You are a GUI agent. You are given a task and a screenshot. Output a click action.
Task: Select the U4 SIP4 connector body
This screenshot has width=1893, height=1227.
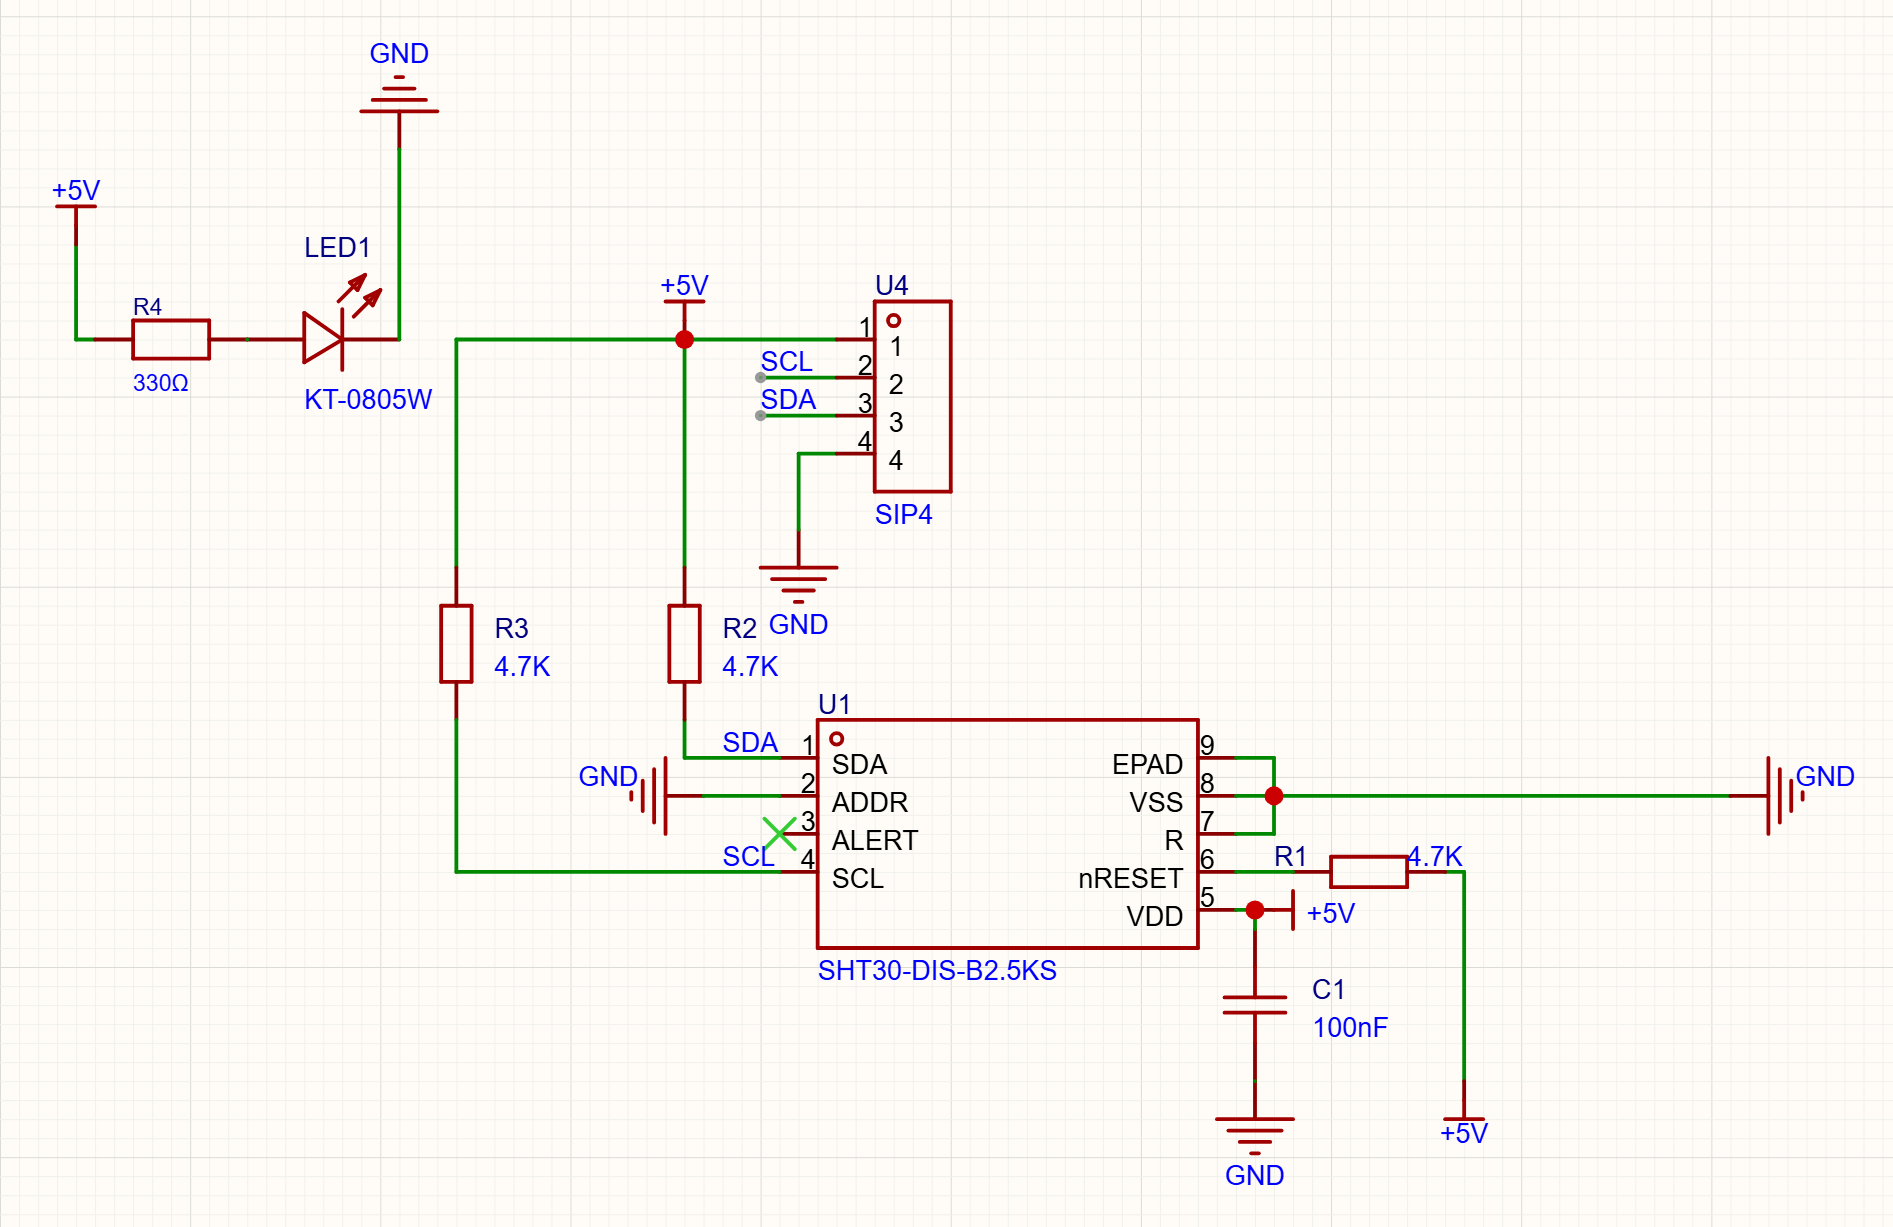coord(912,396)
